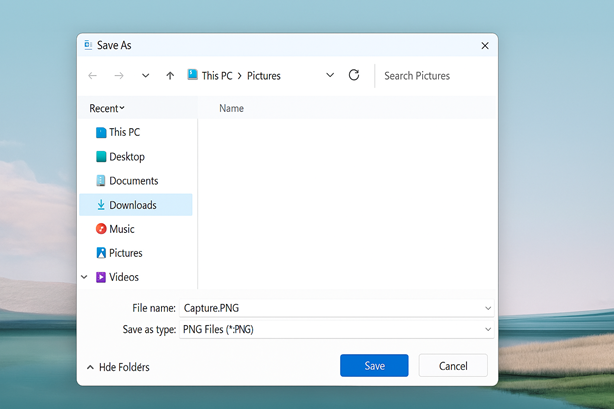The width and height of the screenshot is (614, 409).
Task: Go up one folder level
Action: [170, 76]
